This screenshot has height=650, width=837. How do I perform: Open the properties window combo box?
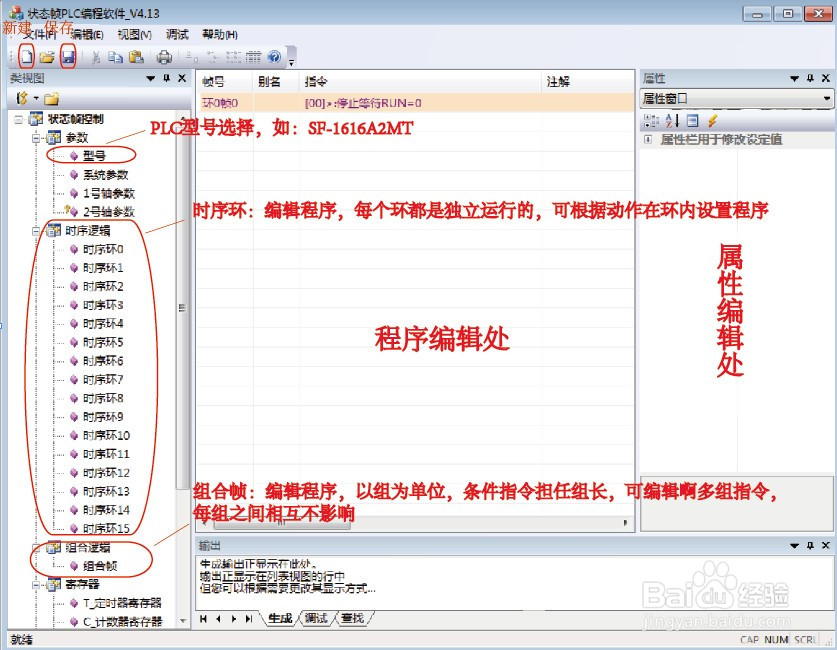click(736, 98)
